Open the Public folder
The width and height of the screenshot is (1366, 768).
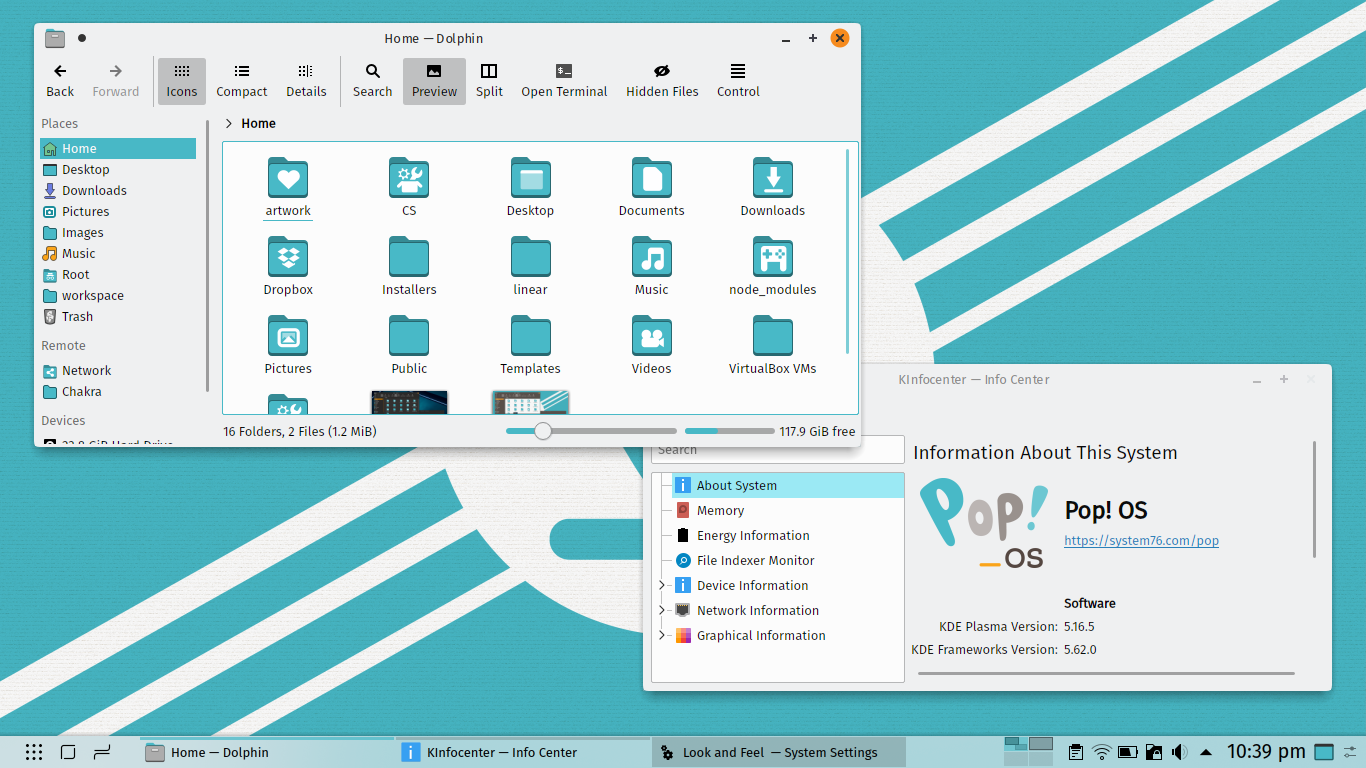(409, 346)
